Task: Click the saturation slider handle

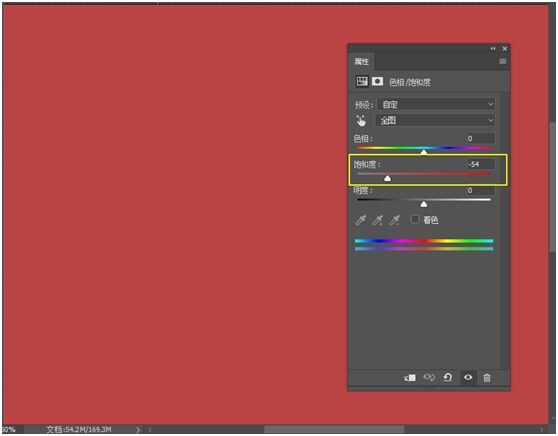Action: [x=388, y=178]
